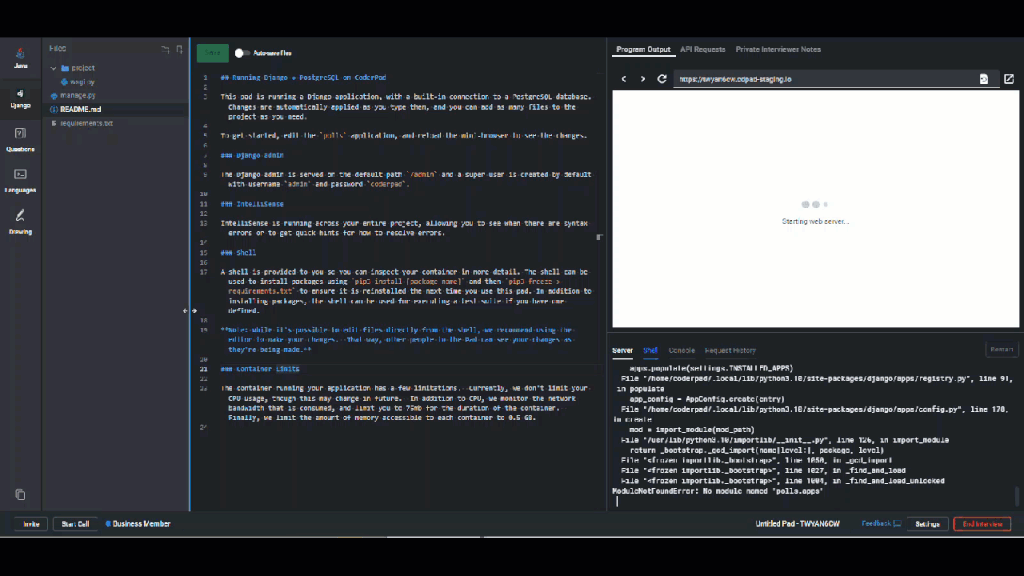Open the Languages sidebar icon
The image size is (1024, 576).
click(x=20, y=179)
